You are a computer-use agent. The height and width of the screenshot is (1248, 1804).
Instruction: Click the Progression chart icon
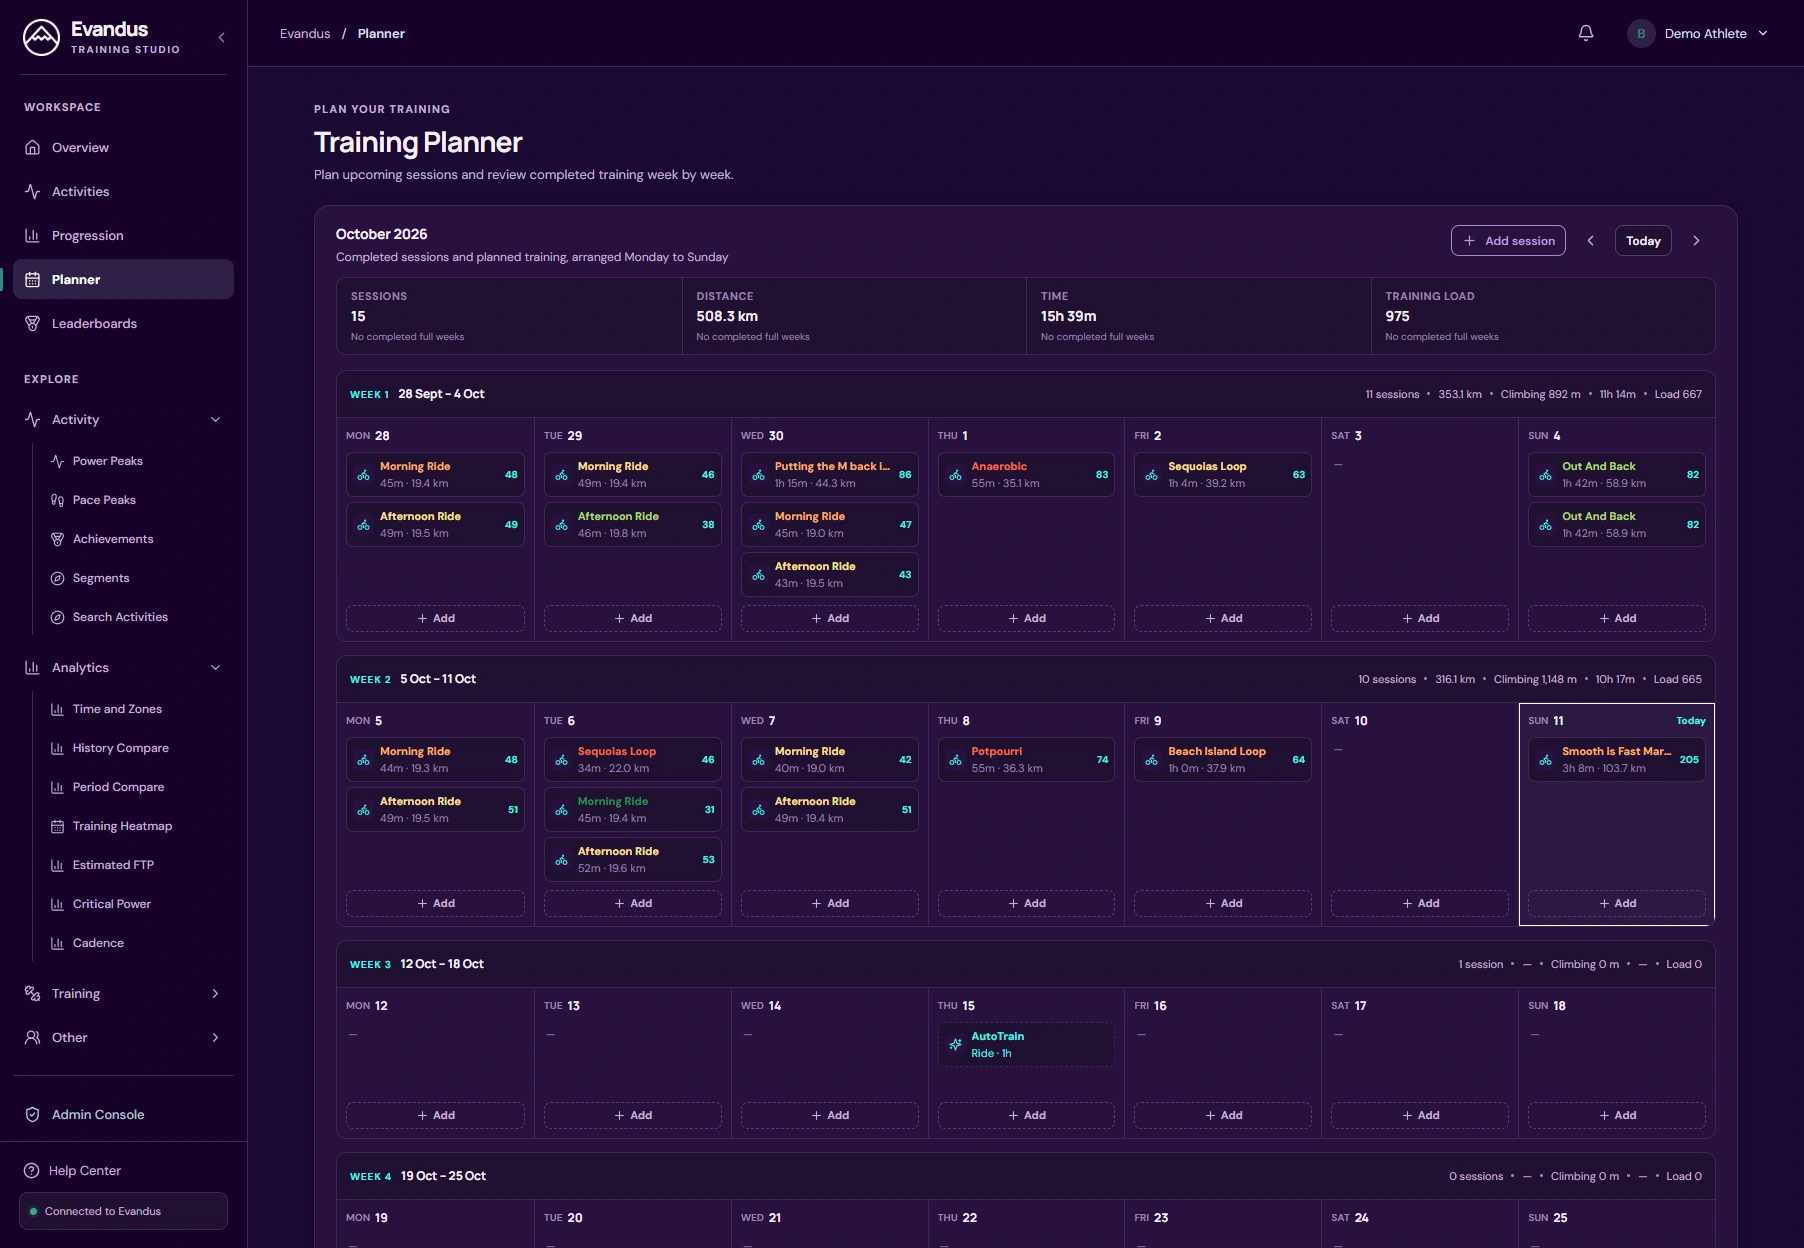tap(32, 235)
